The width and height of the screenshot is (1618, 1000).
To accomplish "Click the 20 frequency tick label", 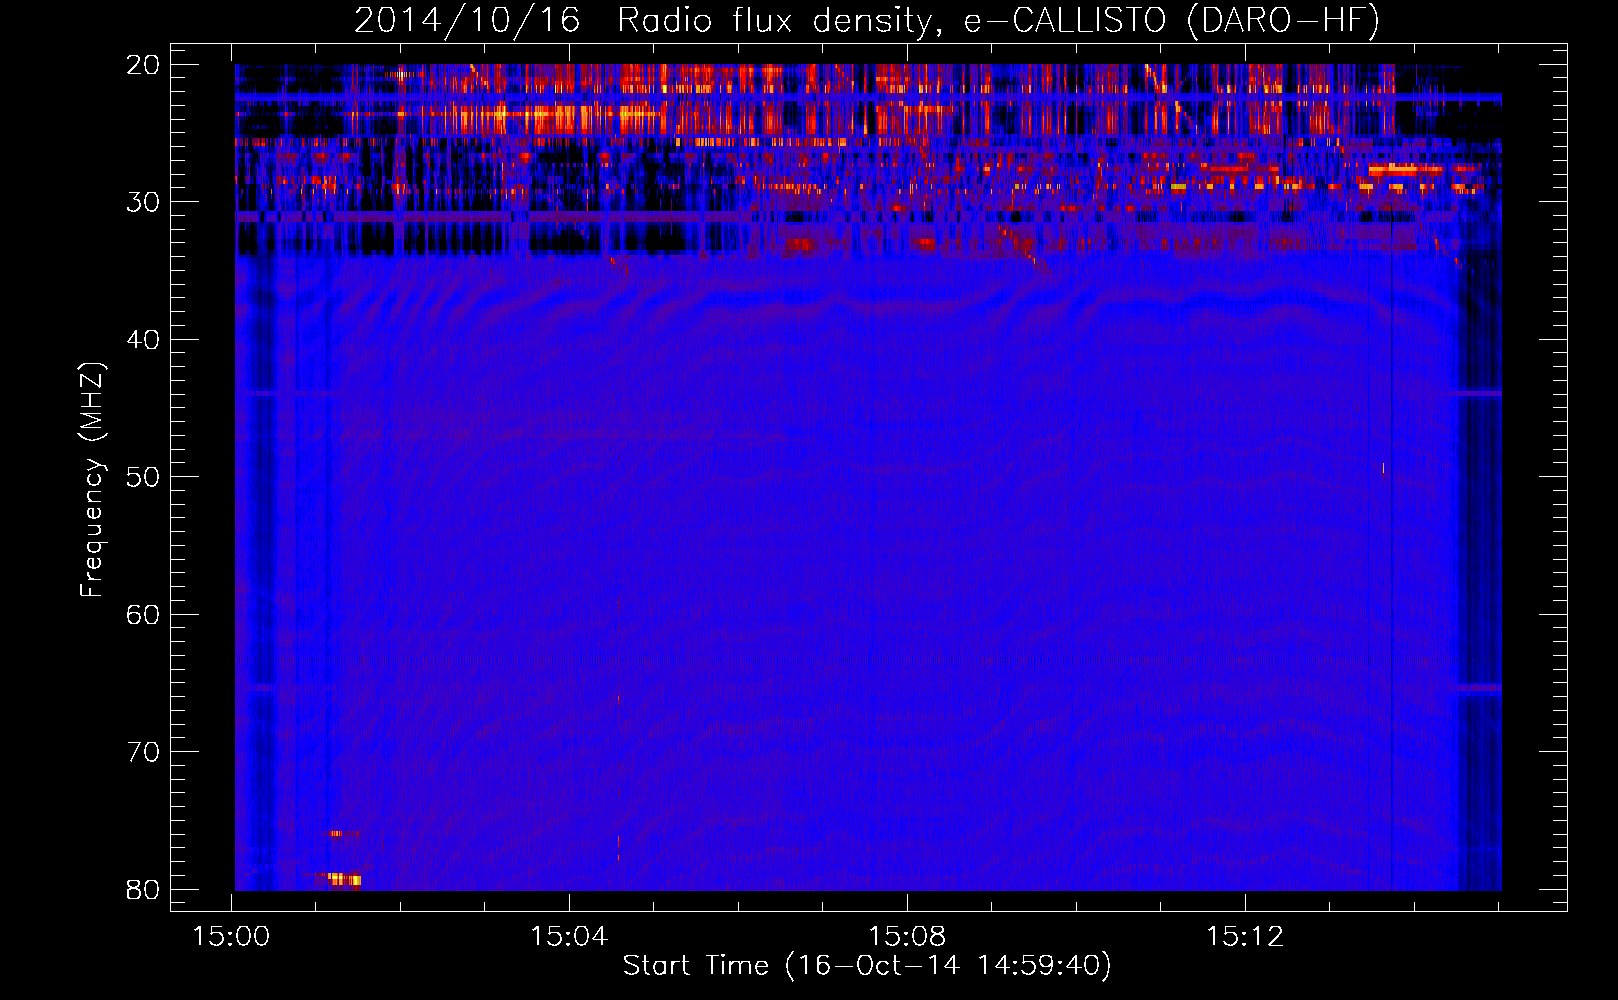I will [x=143, y=65].
